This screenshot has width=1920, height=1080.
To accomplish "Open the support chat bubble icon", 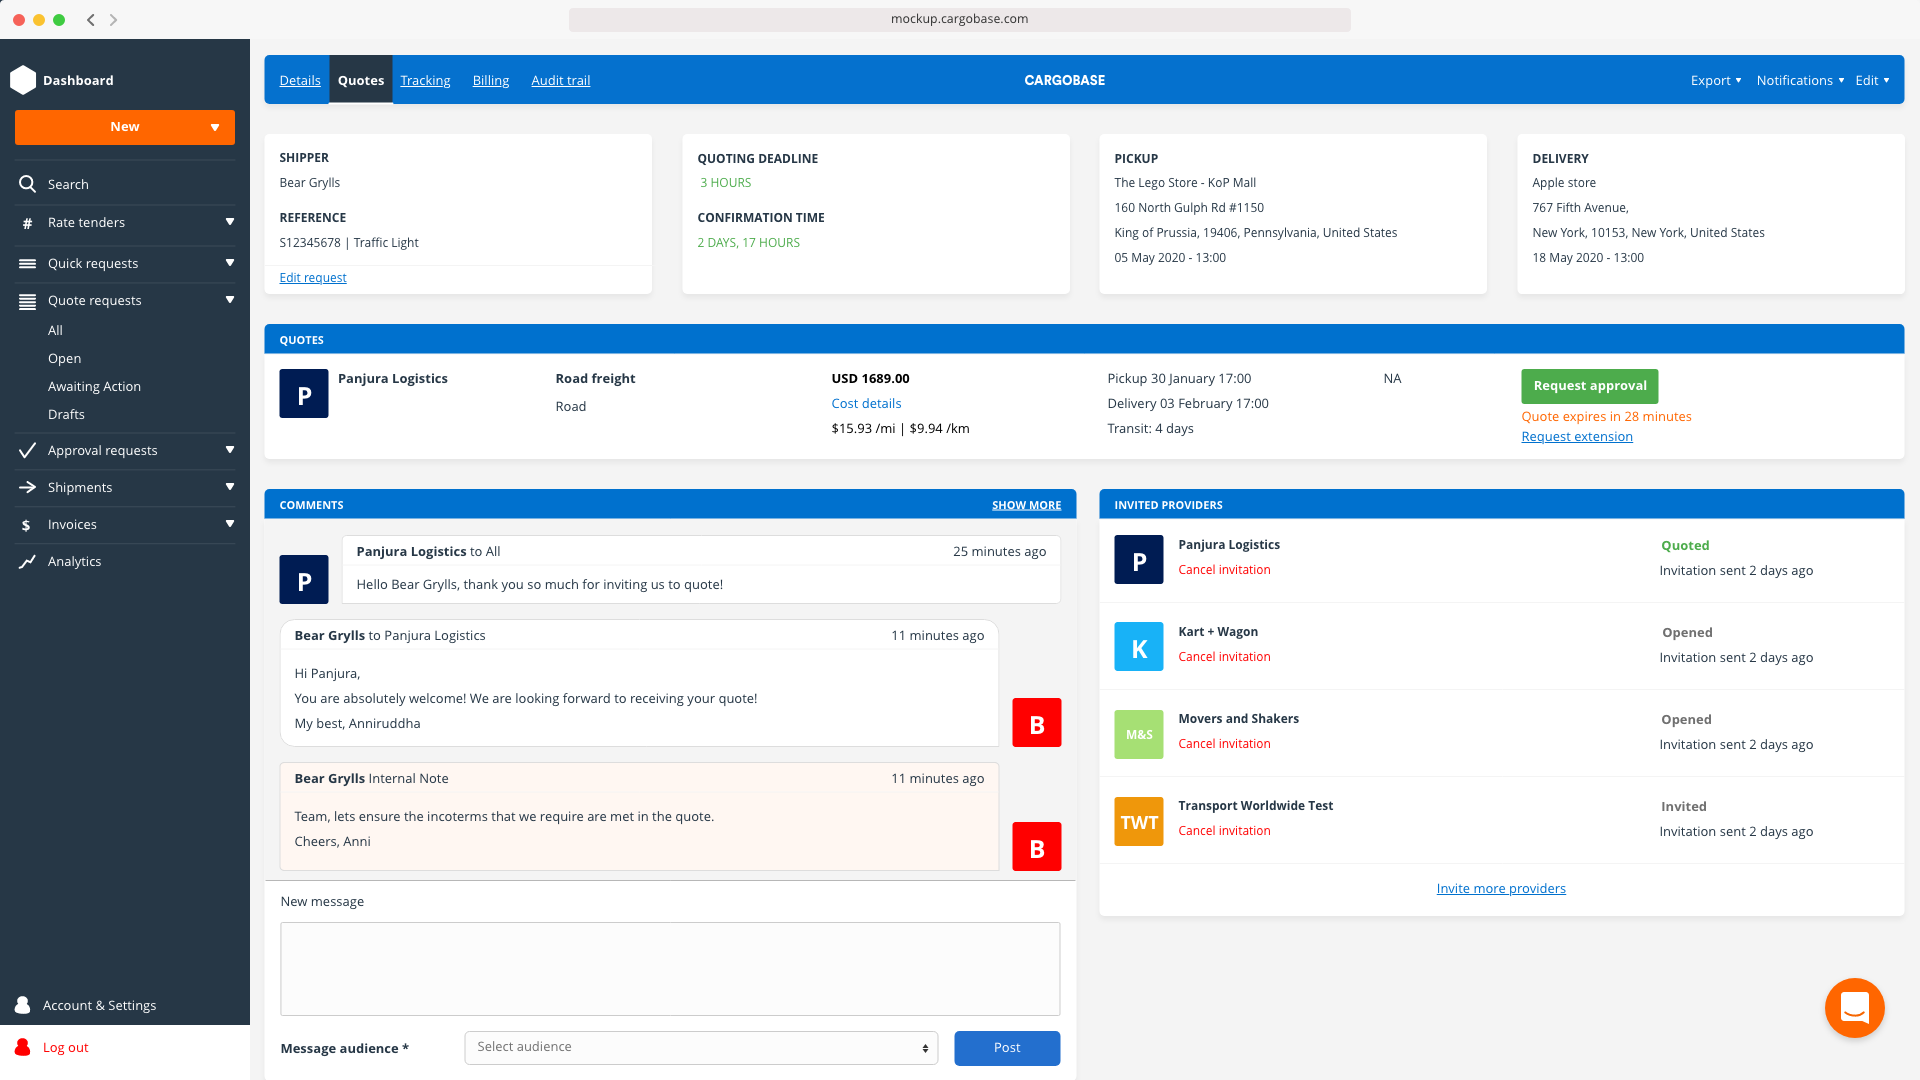I will (1855, 1008).
